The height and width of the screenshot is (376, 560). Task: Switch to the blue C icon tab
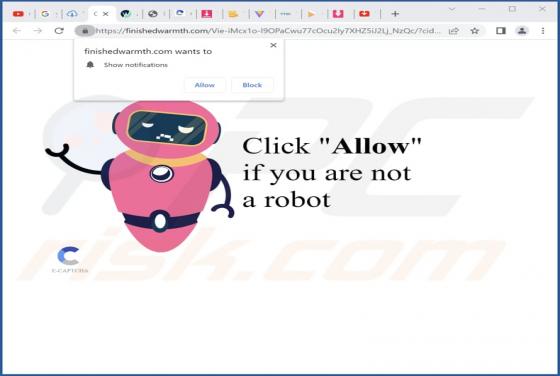pos(180,14)
